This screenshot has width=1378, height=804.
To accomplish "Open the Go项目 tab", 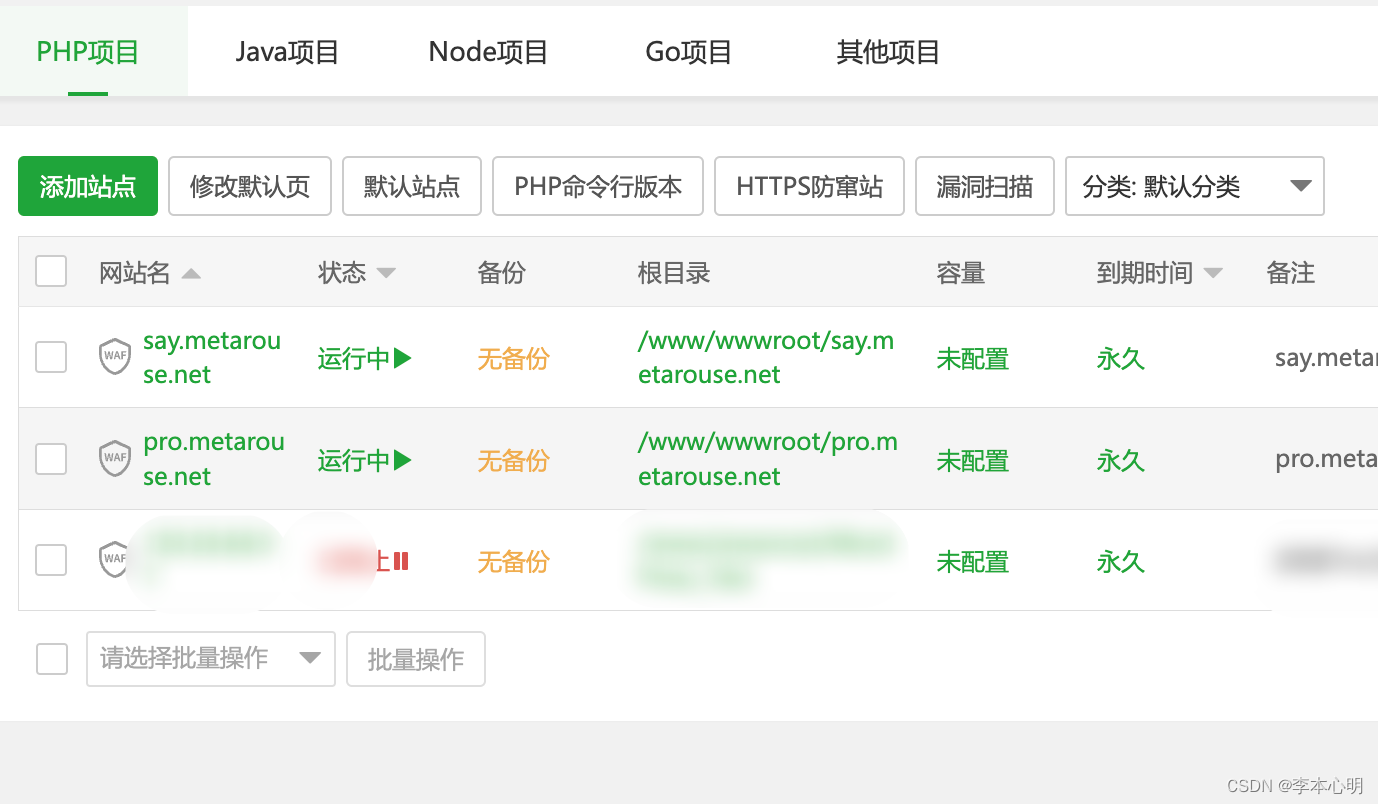I will pyautogui.click(x=689, y=52).
